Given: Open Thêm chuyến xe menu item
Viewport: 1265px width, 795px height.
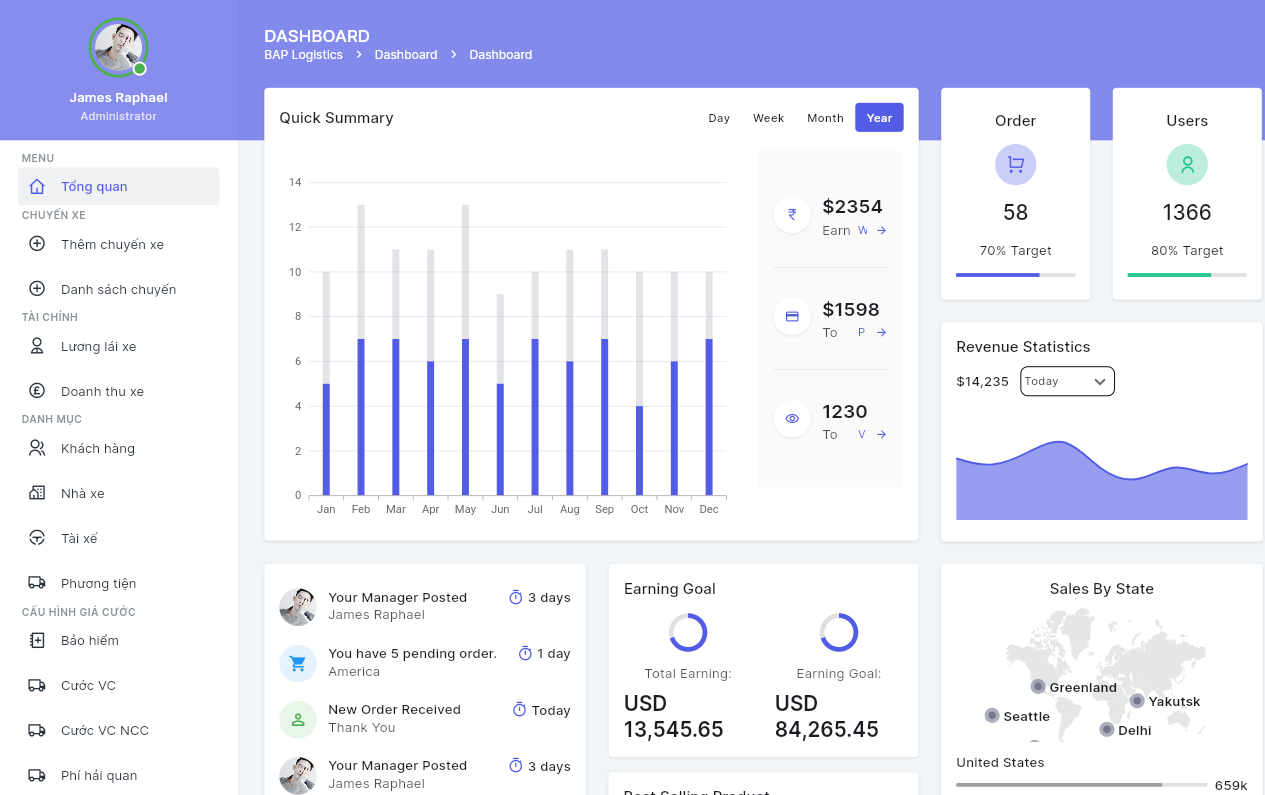Looking at the screenshot, I should (112, 245).
